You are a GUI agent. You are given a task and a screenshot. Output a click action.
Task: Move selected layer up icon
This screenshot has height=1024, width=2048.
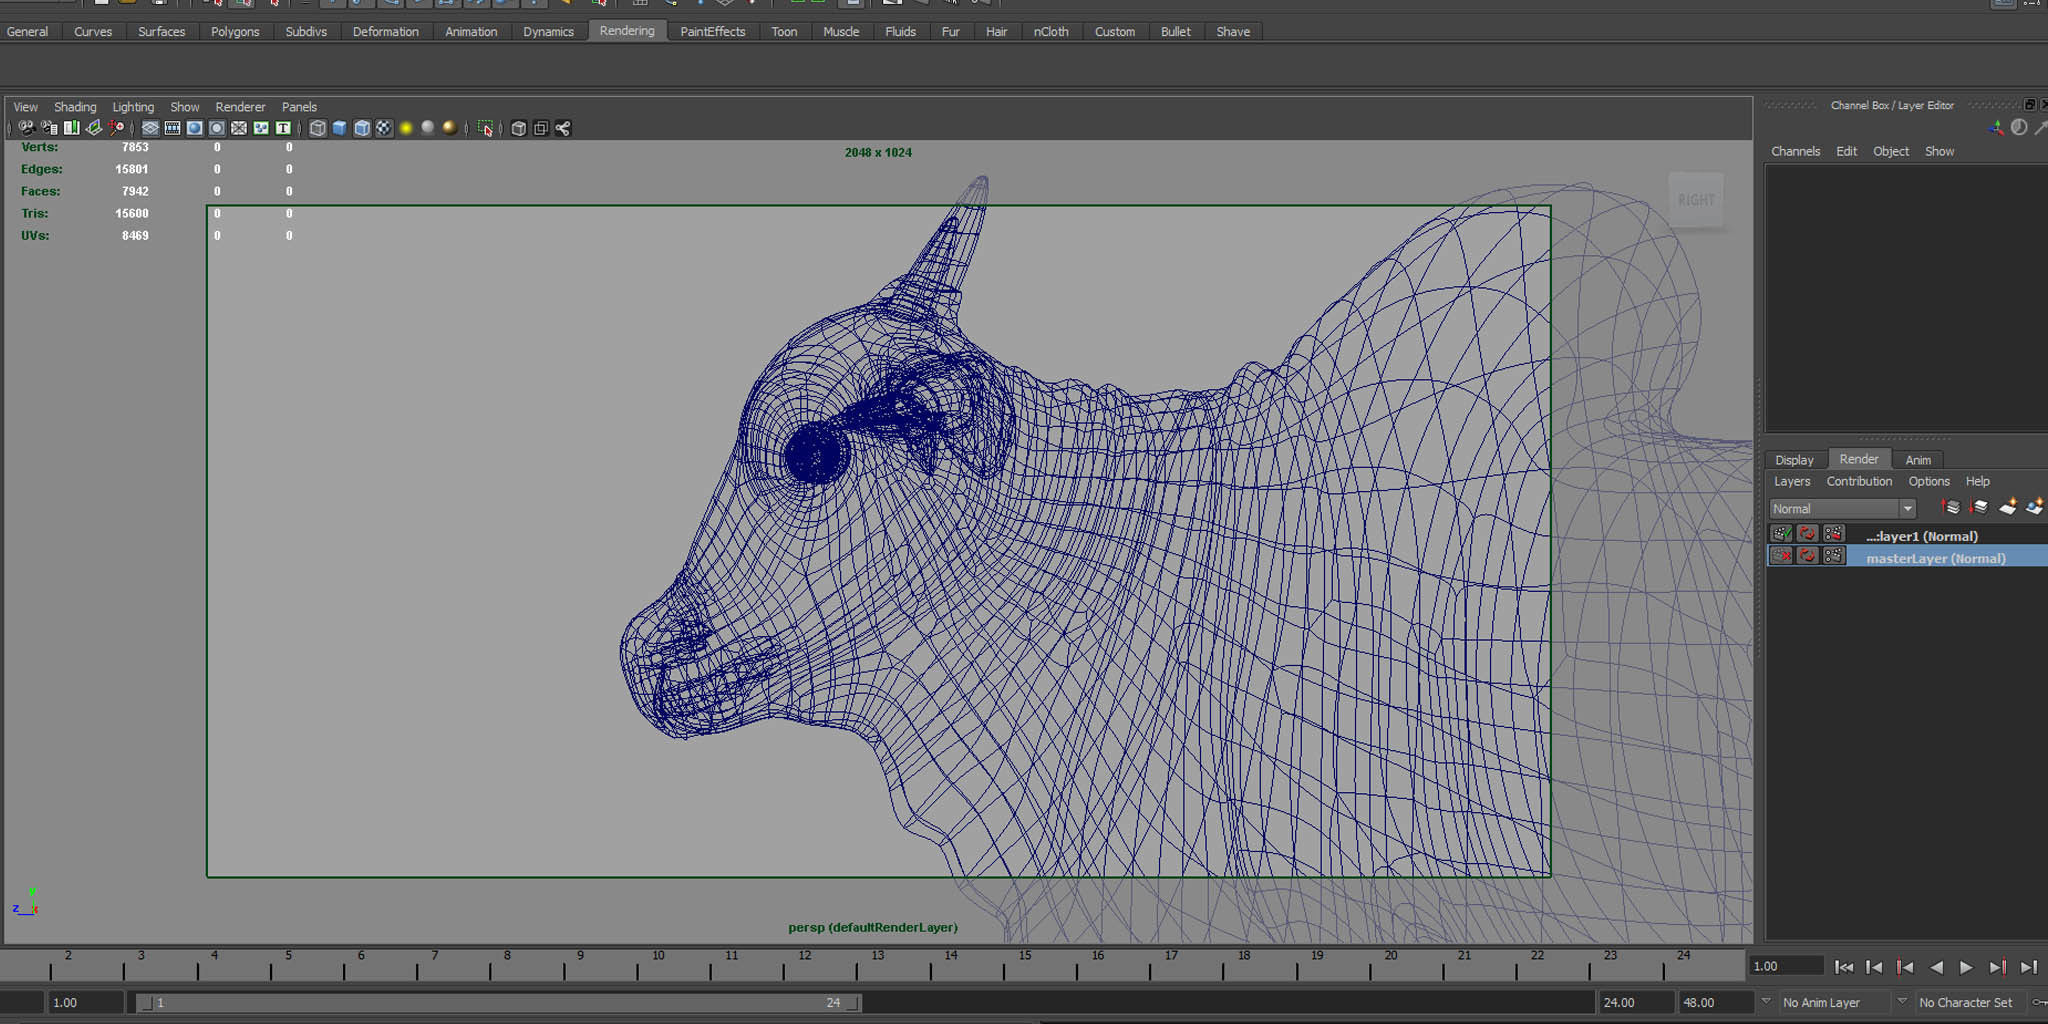pos(1951,508)
